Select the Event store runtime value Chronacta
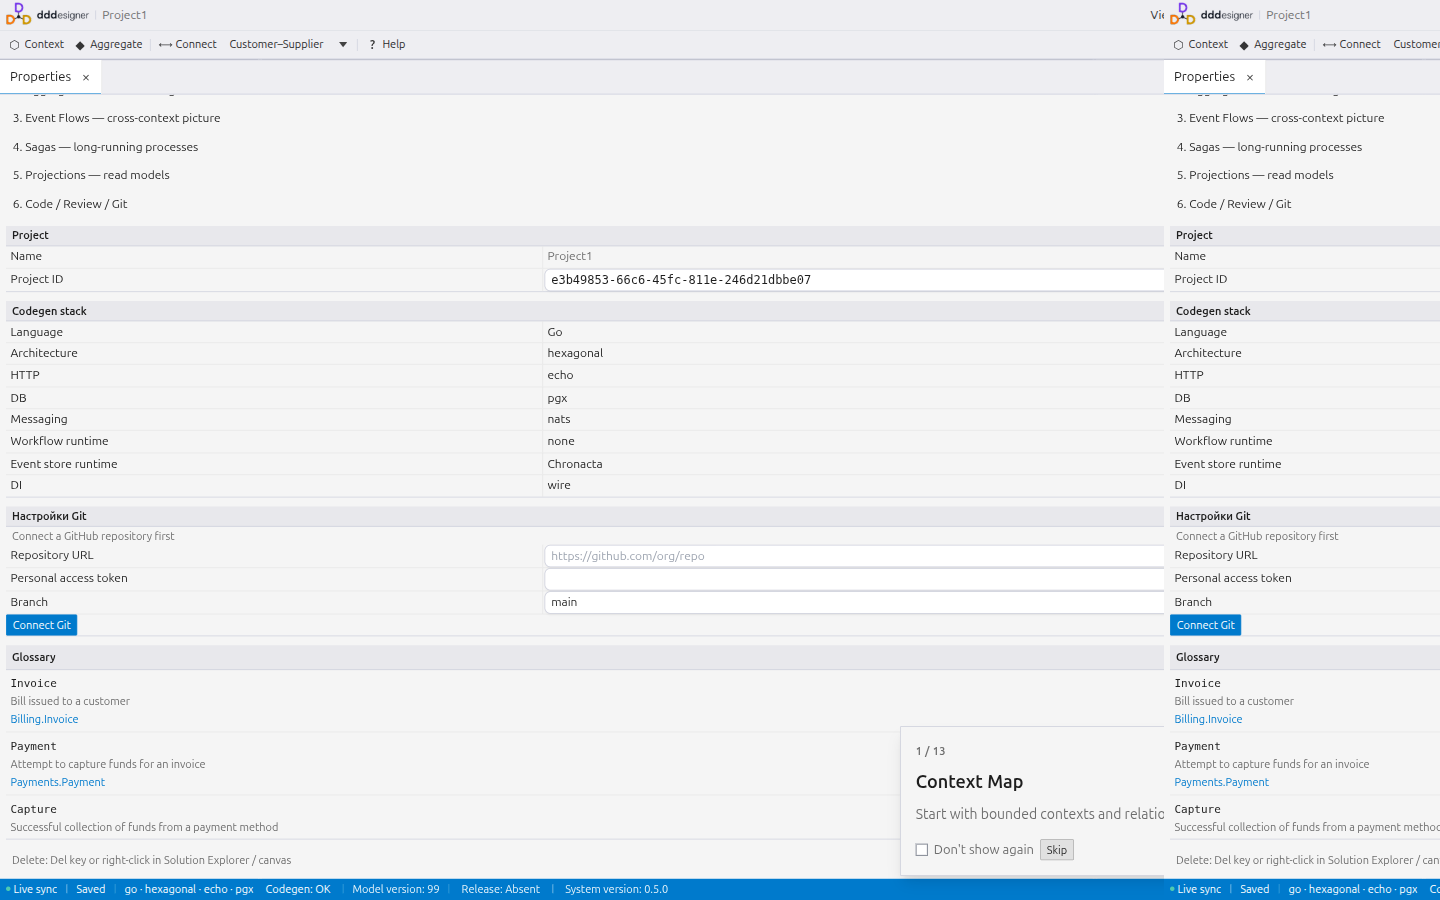Image resolution: width=1440 pixels, height=900 pixels. (x=575, y=464)
